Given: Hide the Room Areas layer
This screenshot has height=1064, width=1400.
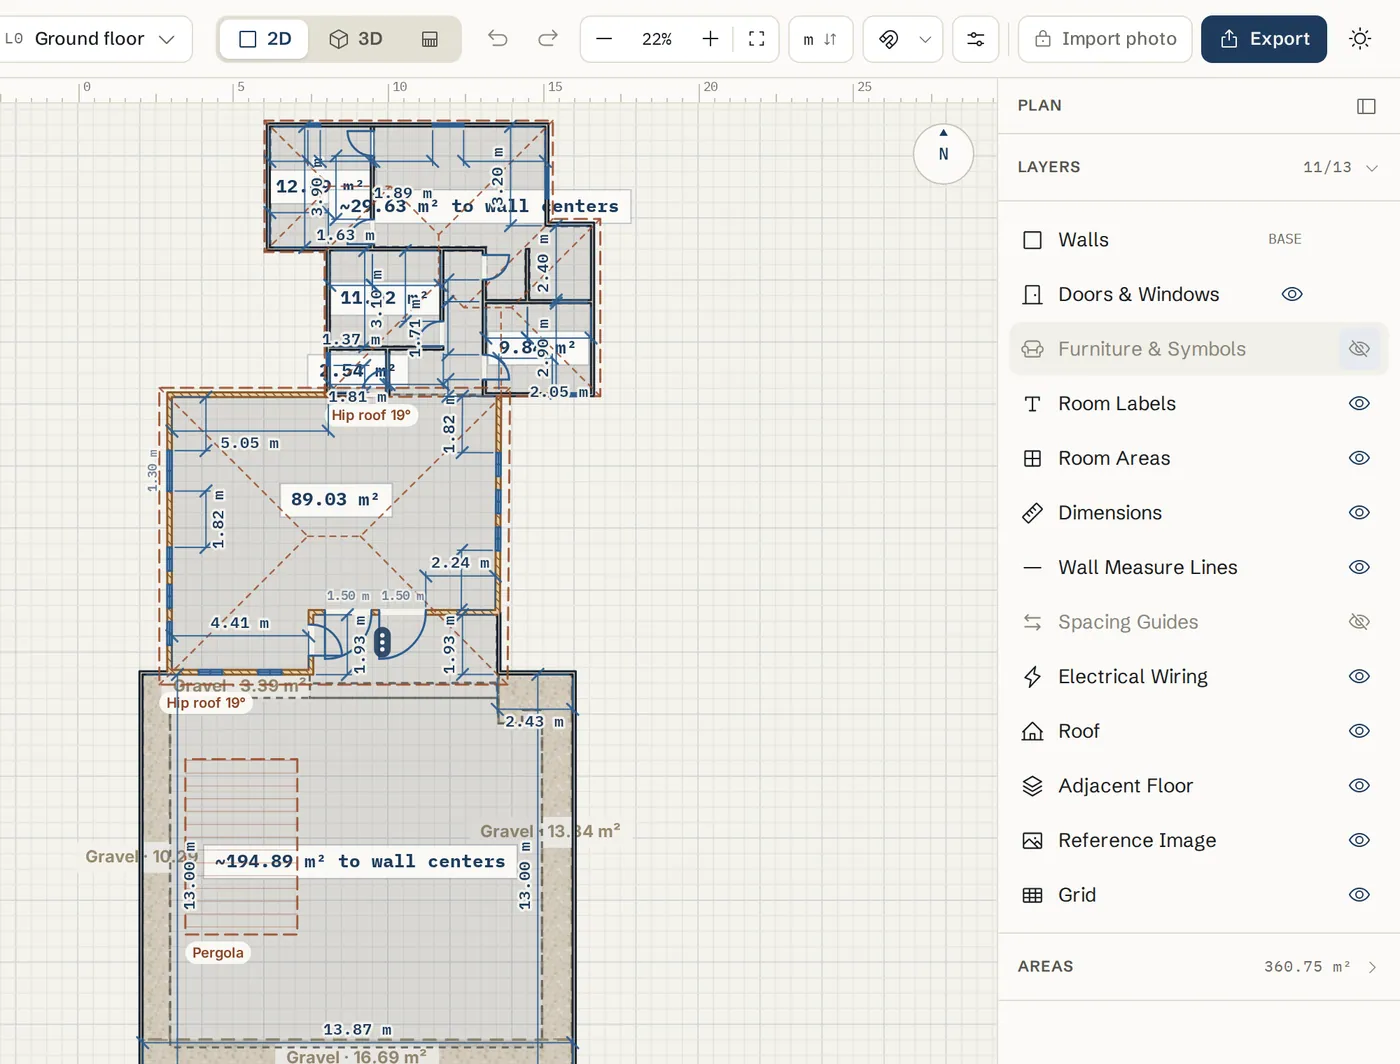Looking at the screenshot, I should click(x=1359, y=458).
